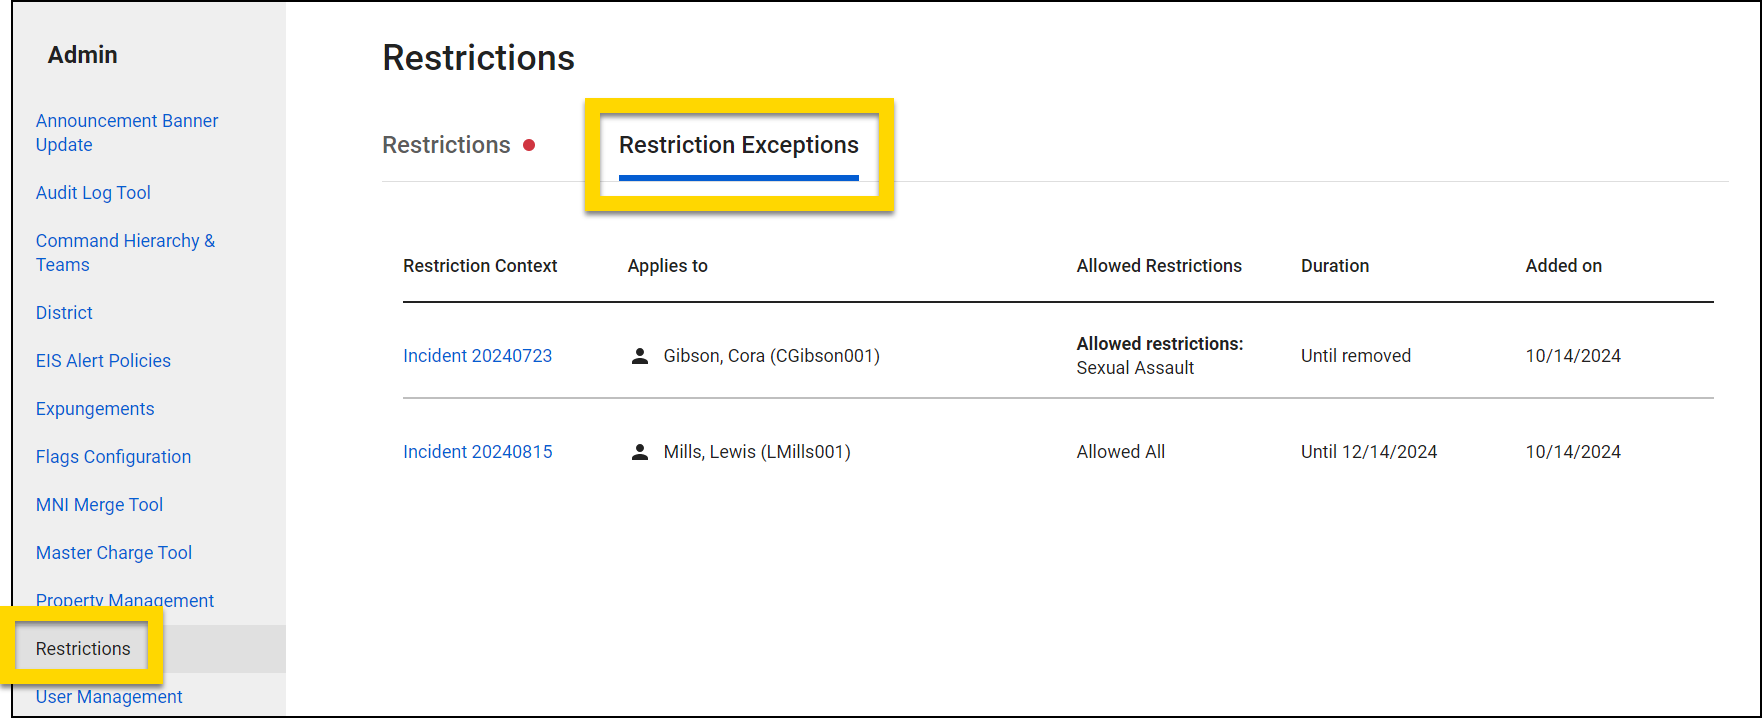The width and height of the screenshot is (1762, 718).
Task: Open the Audit Log Tool
Action: 93,193
